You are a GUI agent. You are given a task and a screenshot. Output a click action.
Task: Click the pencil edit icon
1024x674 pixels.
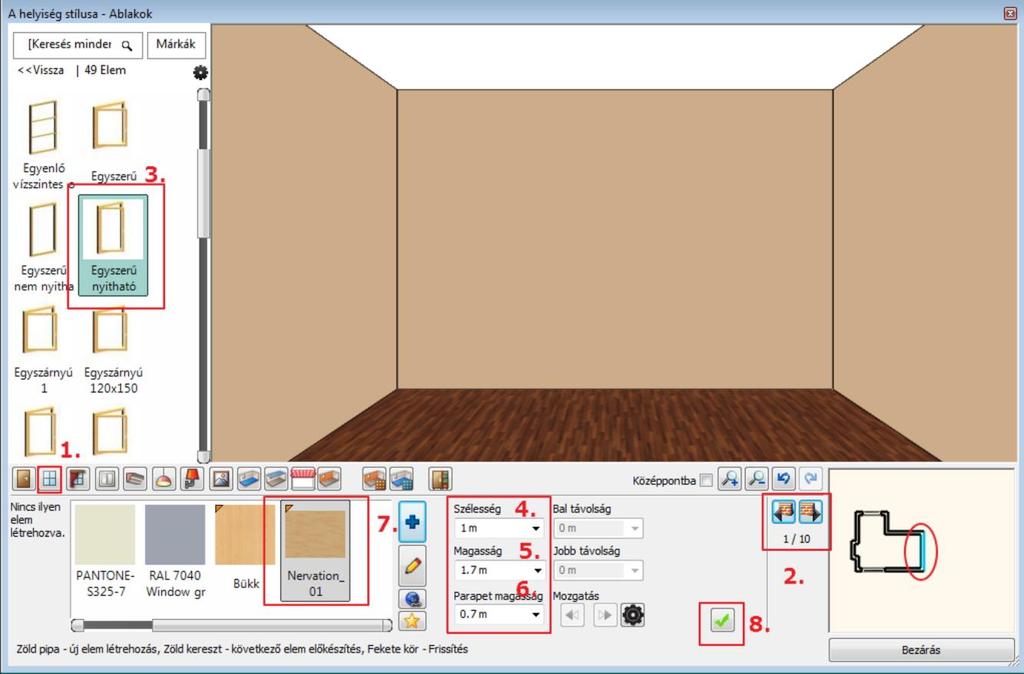[412, 566]
